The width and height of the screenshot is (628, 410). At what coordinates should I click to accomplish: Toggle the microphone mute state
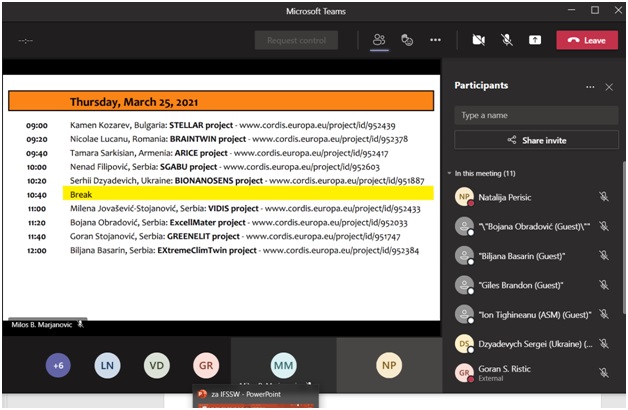point(507,40)
